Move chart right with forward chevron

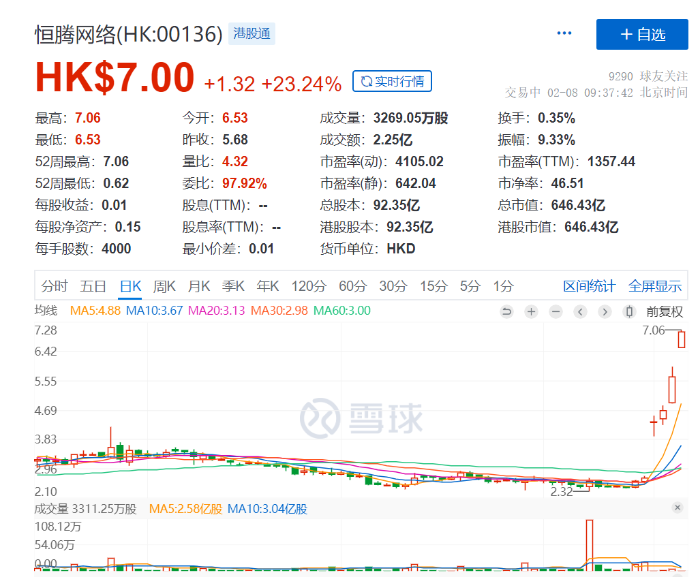tap(605, 311)
